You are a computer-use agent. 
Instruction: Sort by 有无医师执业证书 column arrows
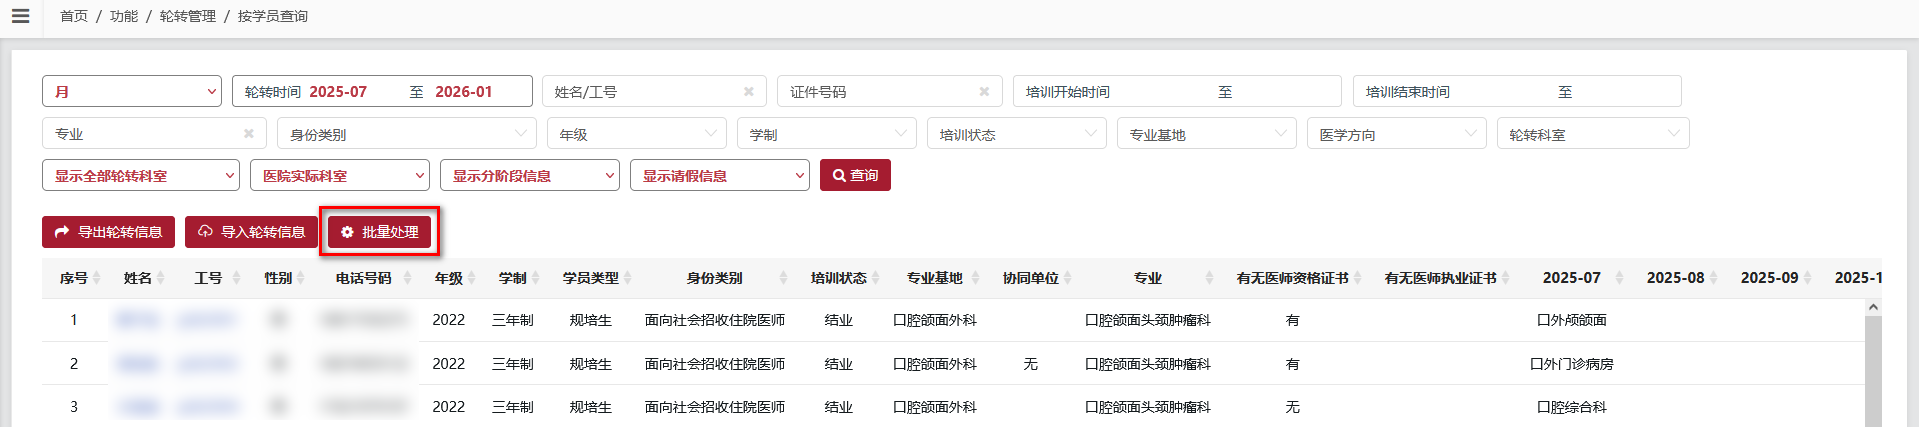pos(1506,278)
